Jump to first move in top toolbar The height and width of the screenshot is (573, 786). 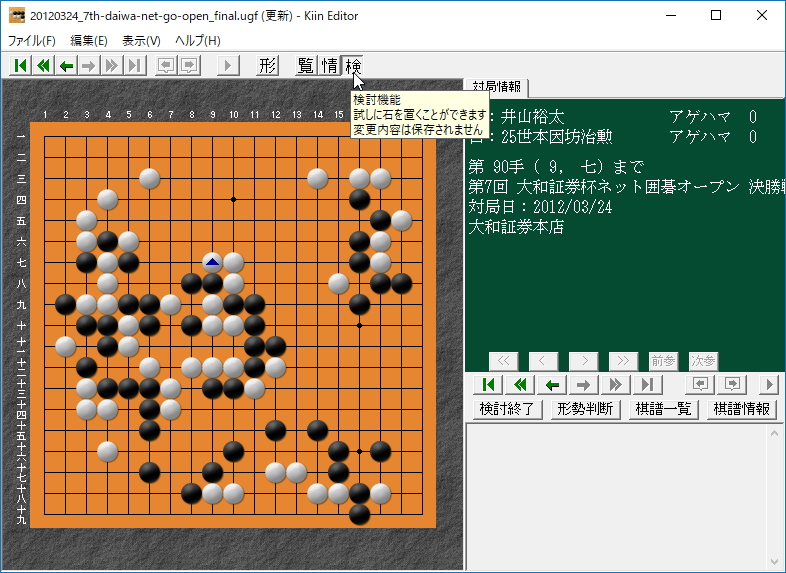pyautogui.click(x=21, y=66)
